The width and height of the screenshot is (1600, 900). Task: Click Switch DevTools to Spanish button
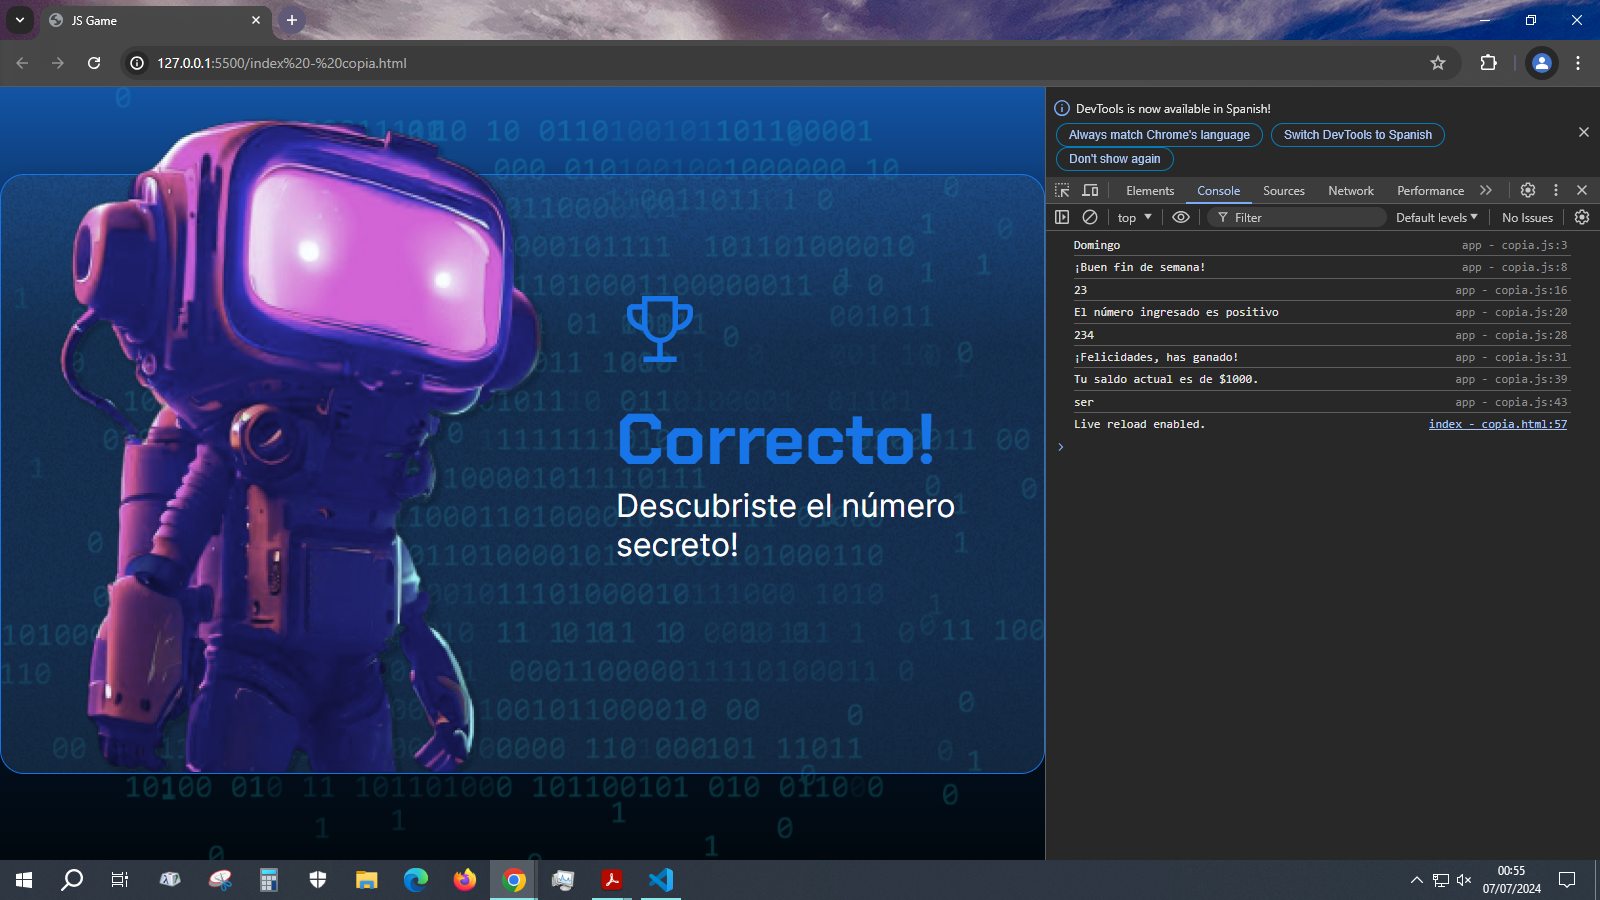(1358, 135)
